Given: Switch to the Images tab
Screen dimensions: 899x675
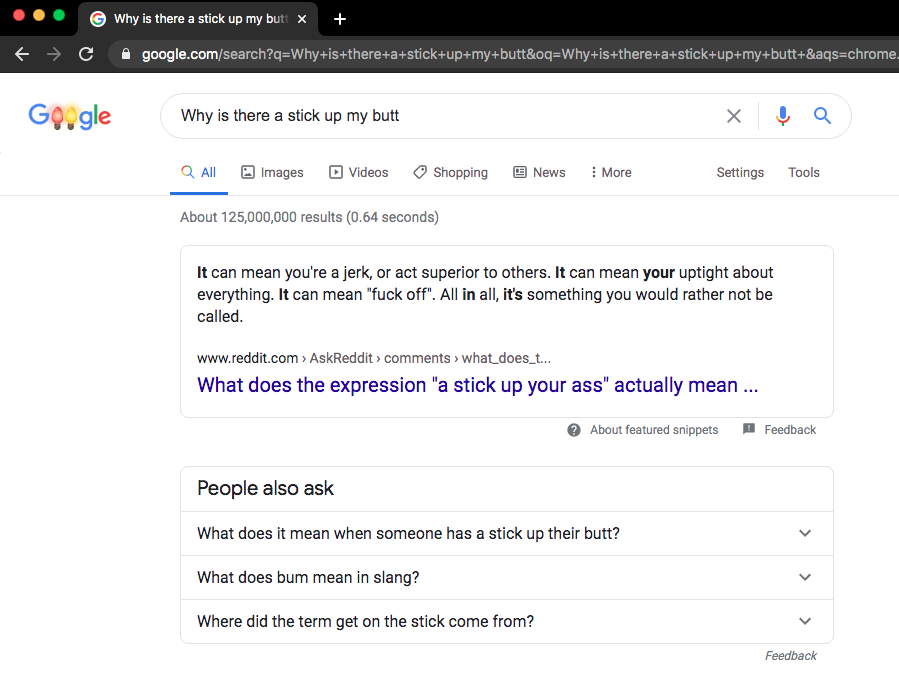Looking at the screenshot, I should [x=272, y=173].
